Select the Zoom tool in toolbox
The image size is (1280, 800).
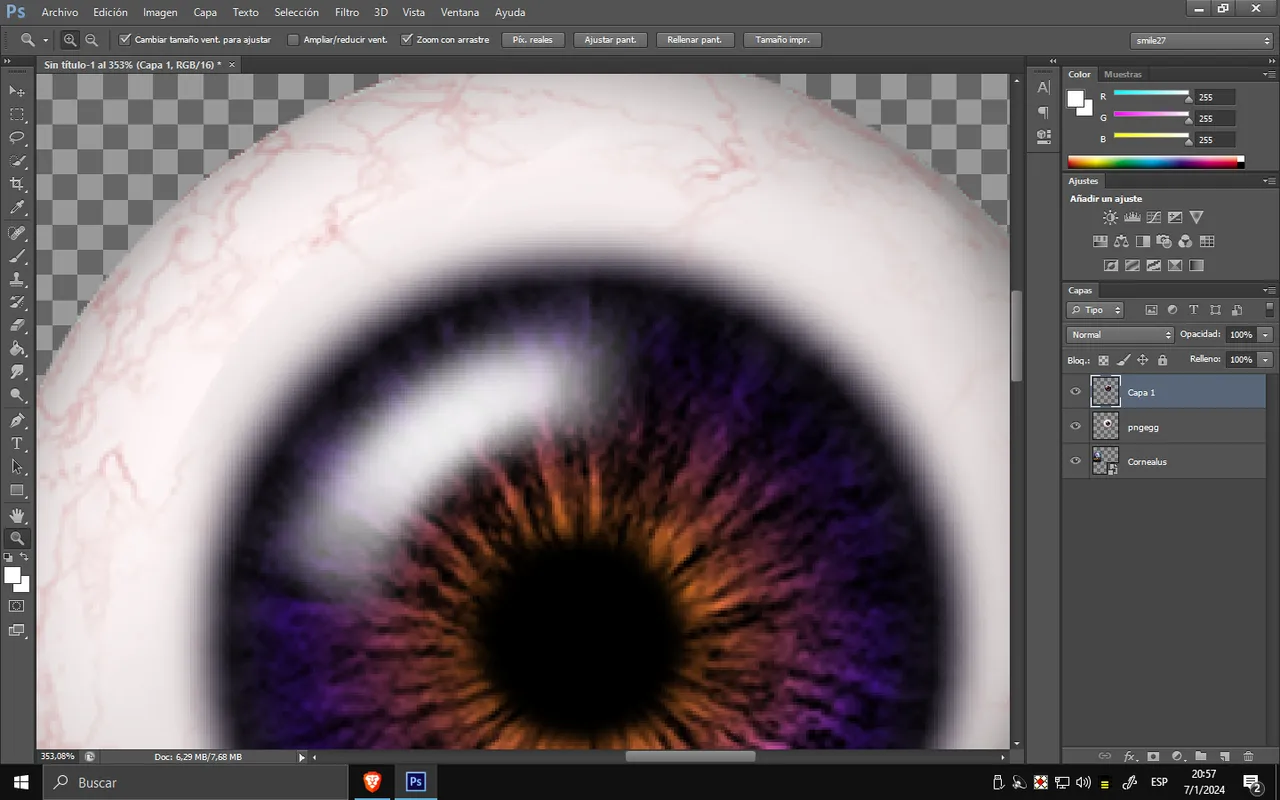point(17,538)
